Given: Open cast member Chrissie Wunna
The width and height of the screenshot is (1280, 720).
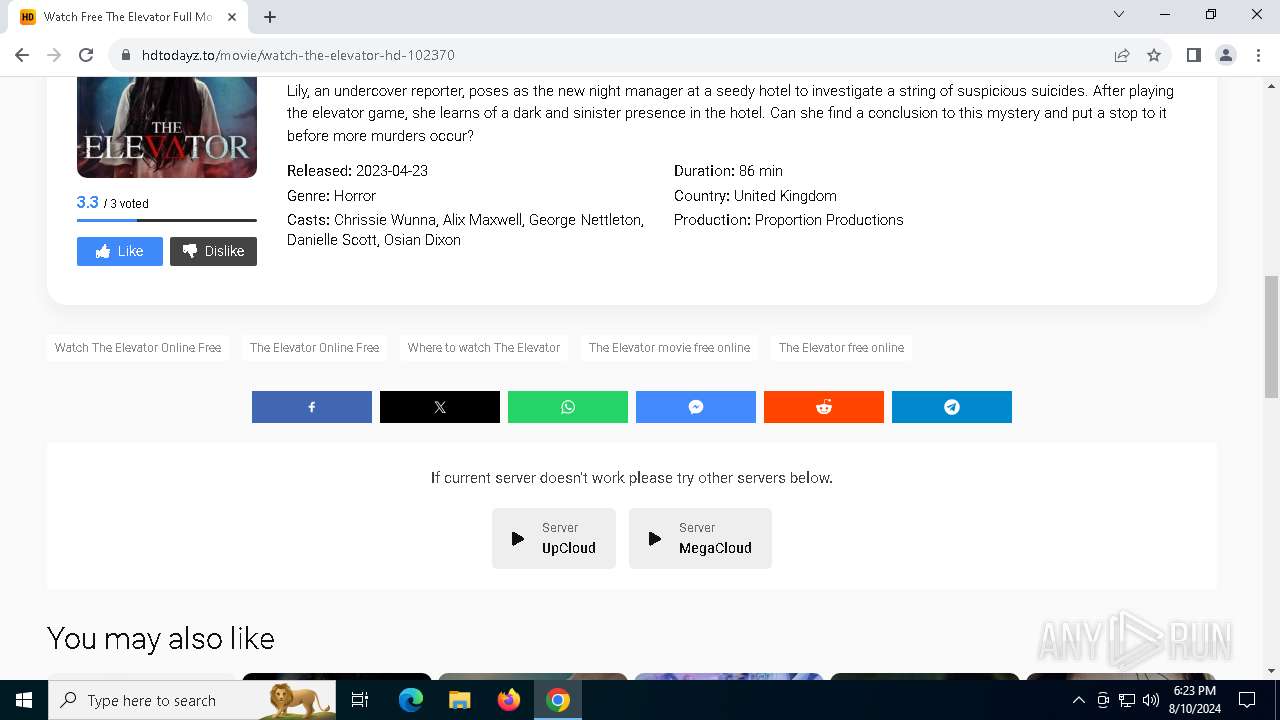Looking at the screenshot, I should point(384,220).
